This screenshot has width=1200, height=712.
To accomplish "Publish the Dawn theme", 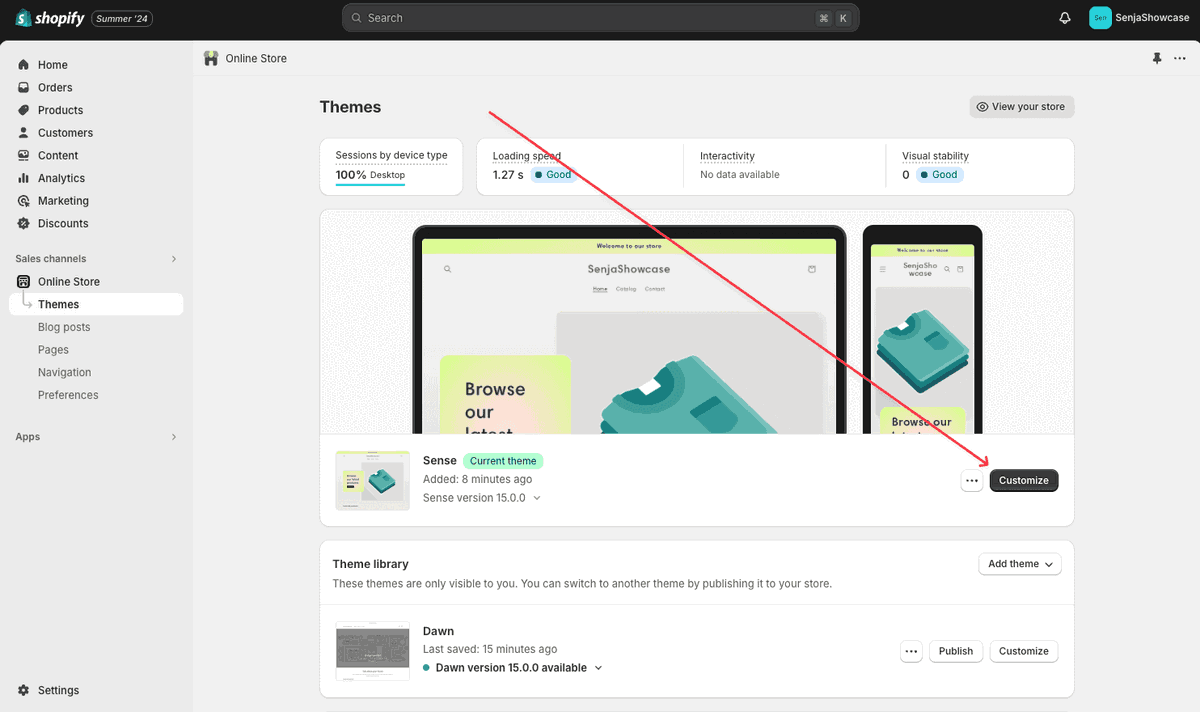I will click(956, 651).
